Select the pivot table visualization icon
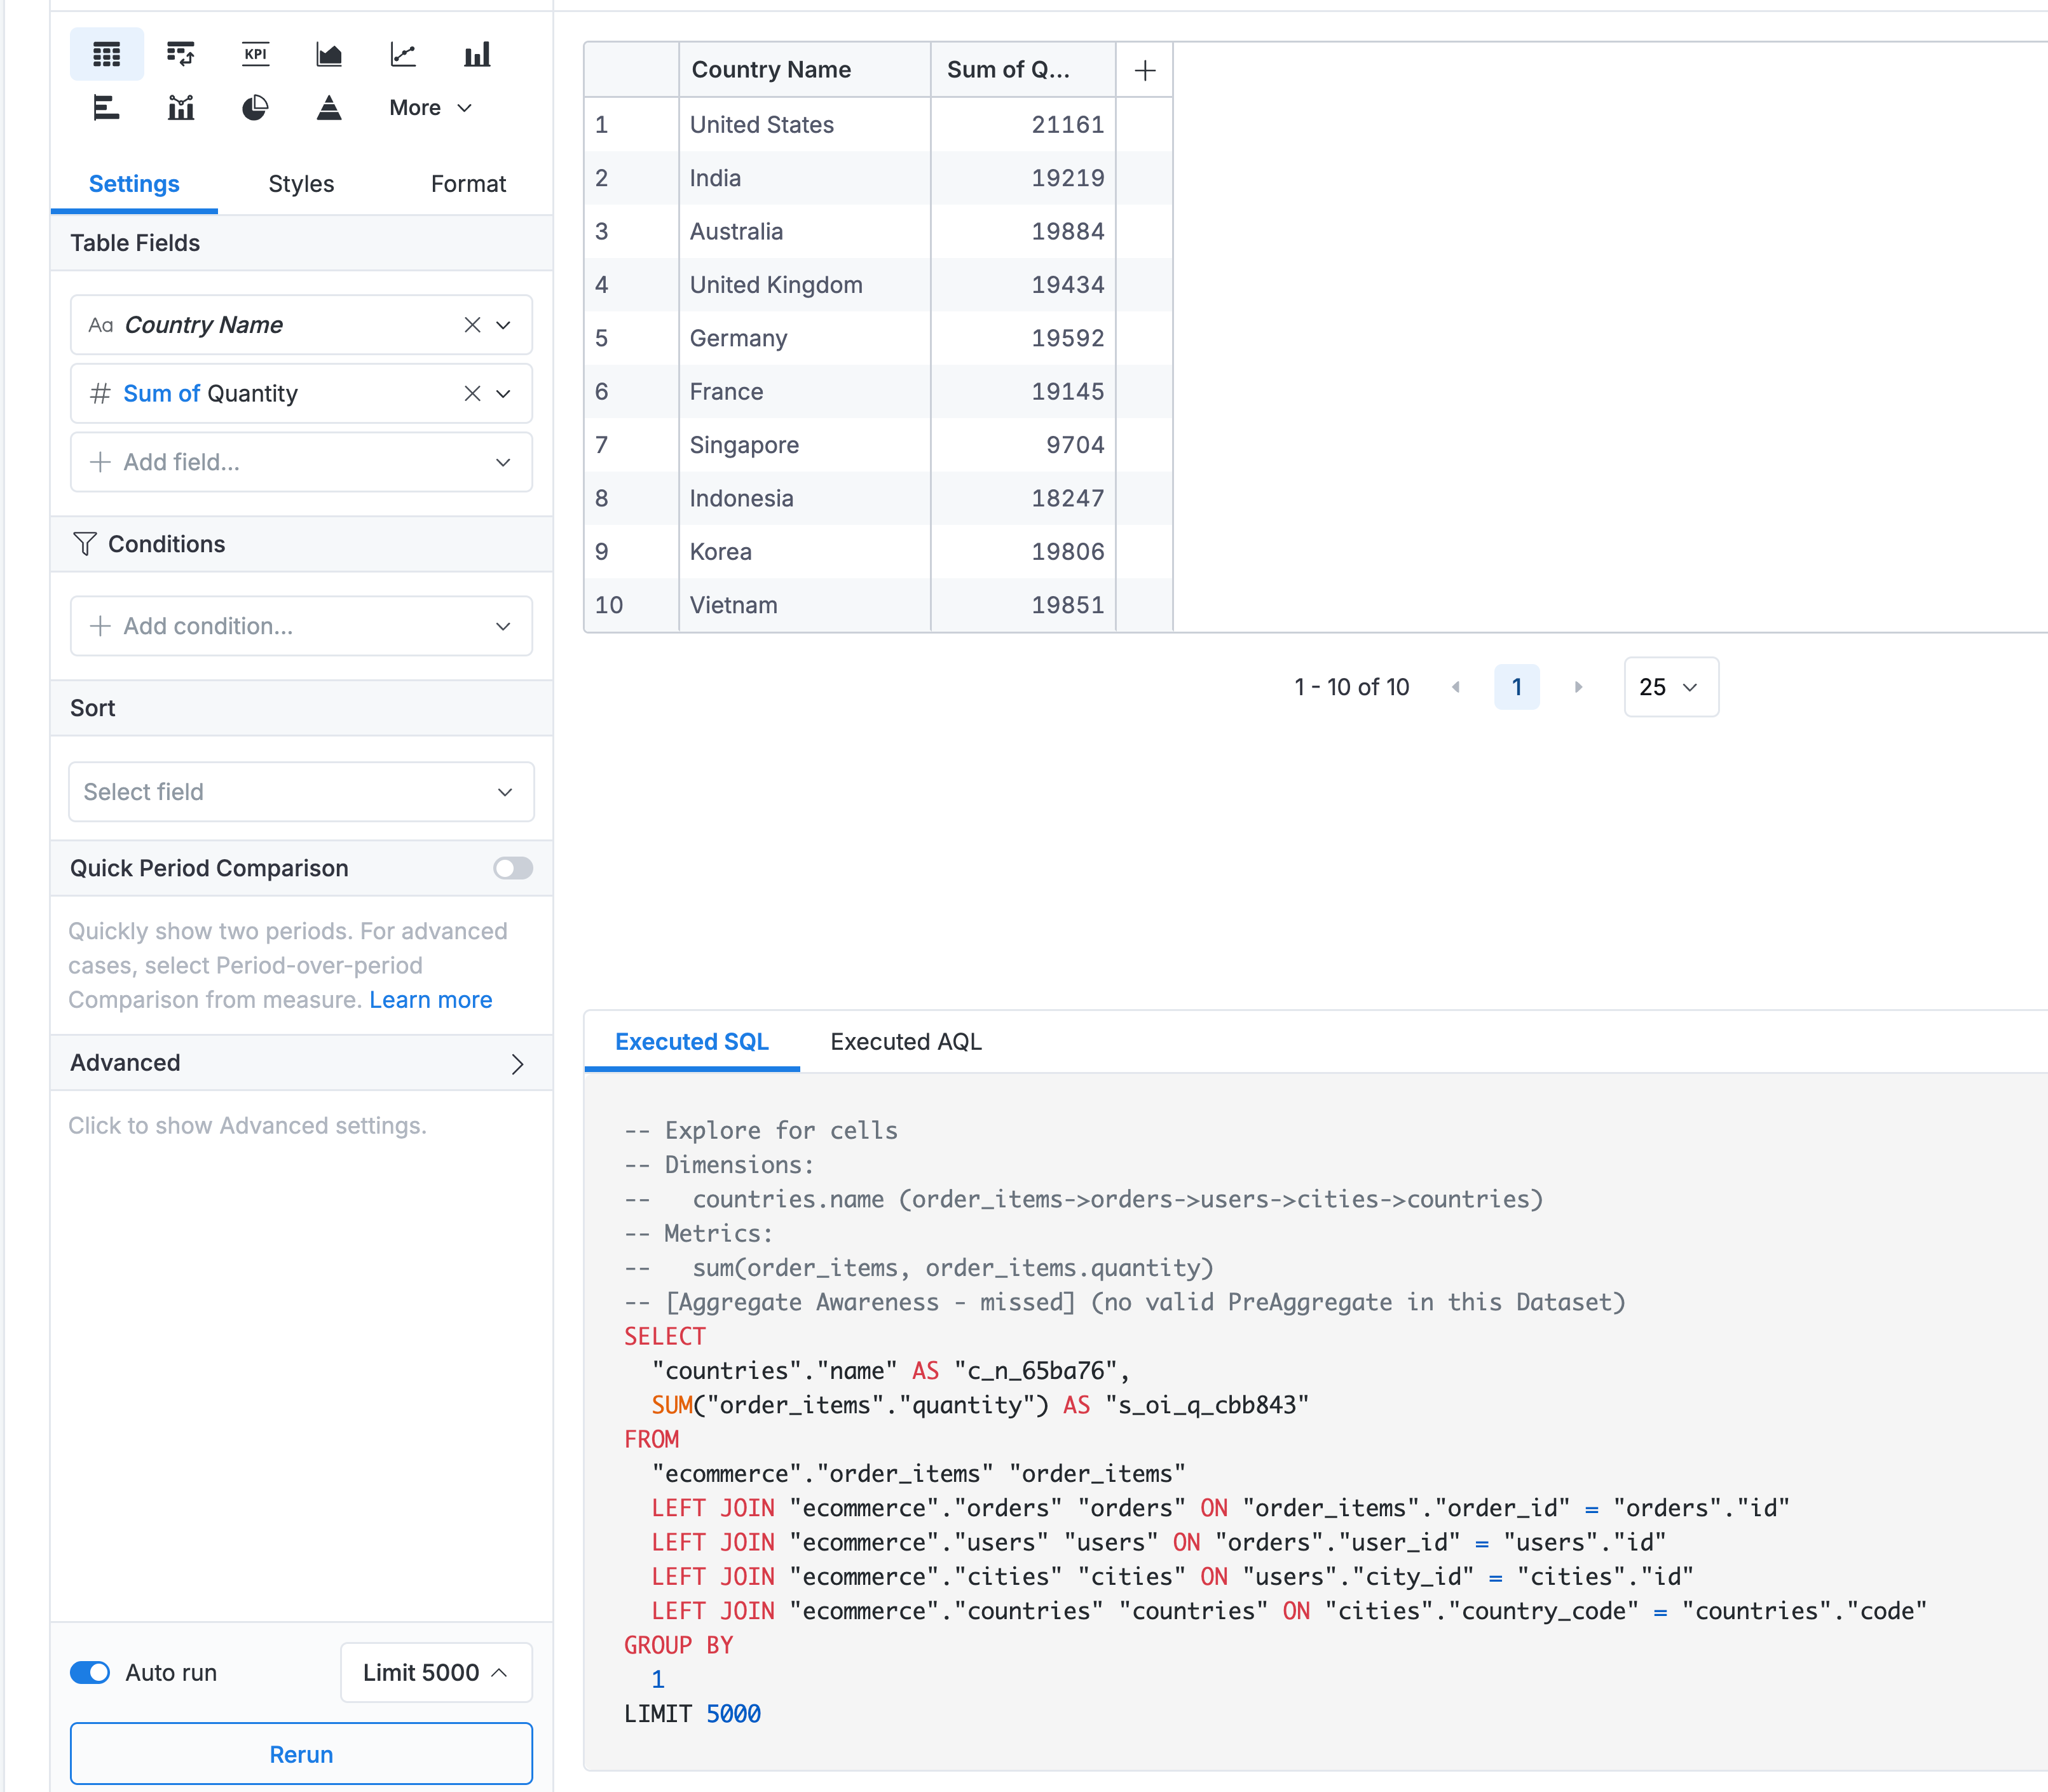 [180, 54]
